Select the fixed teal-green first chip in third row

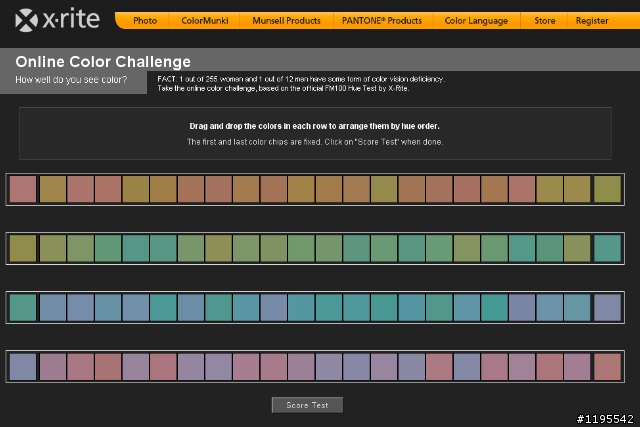pyautogui.click(x=23, y=307)
